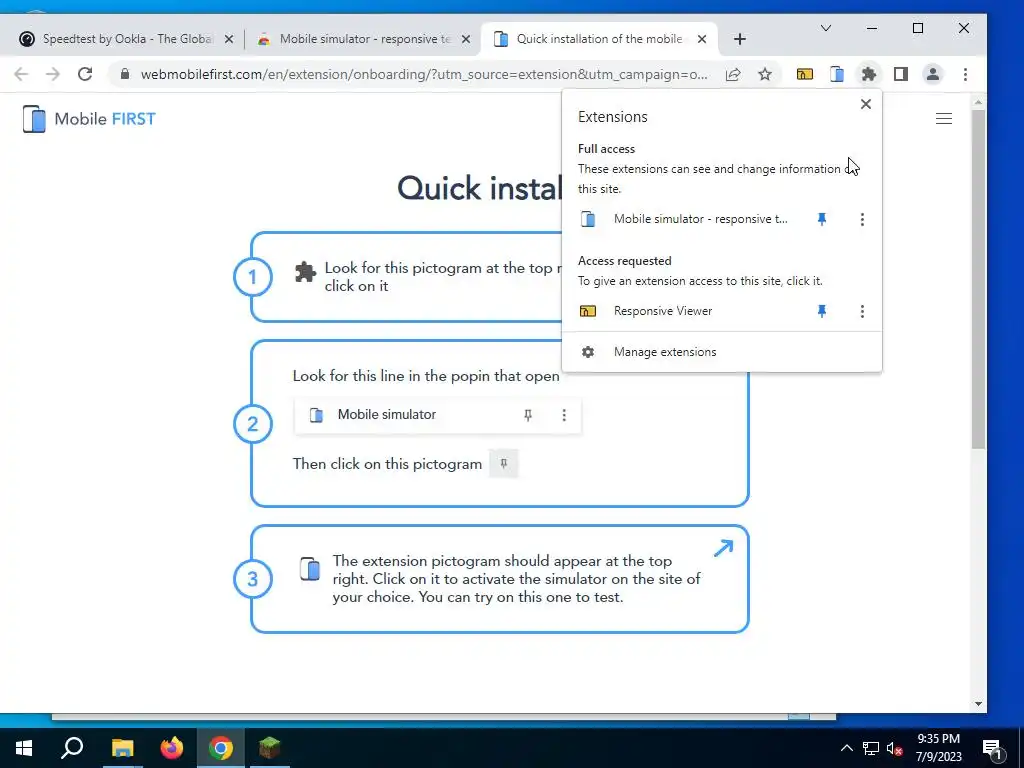This screenshot has width=1024, height=768.
Task: Open Windows taskbar search
Action: pyautogui.click(x=72, y=748)
